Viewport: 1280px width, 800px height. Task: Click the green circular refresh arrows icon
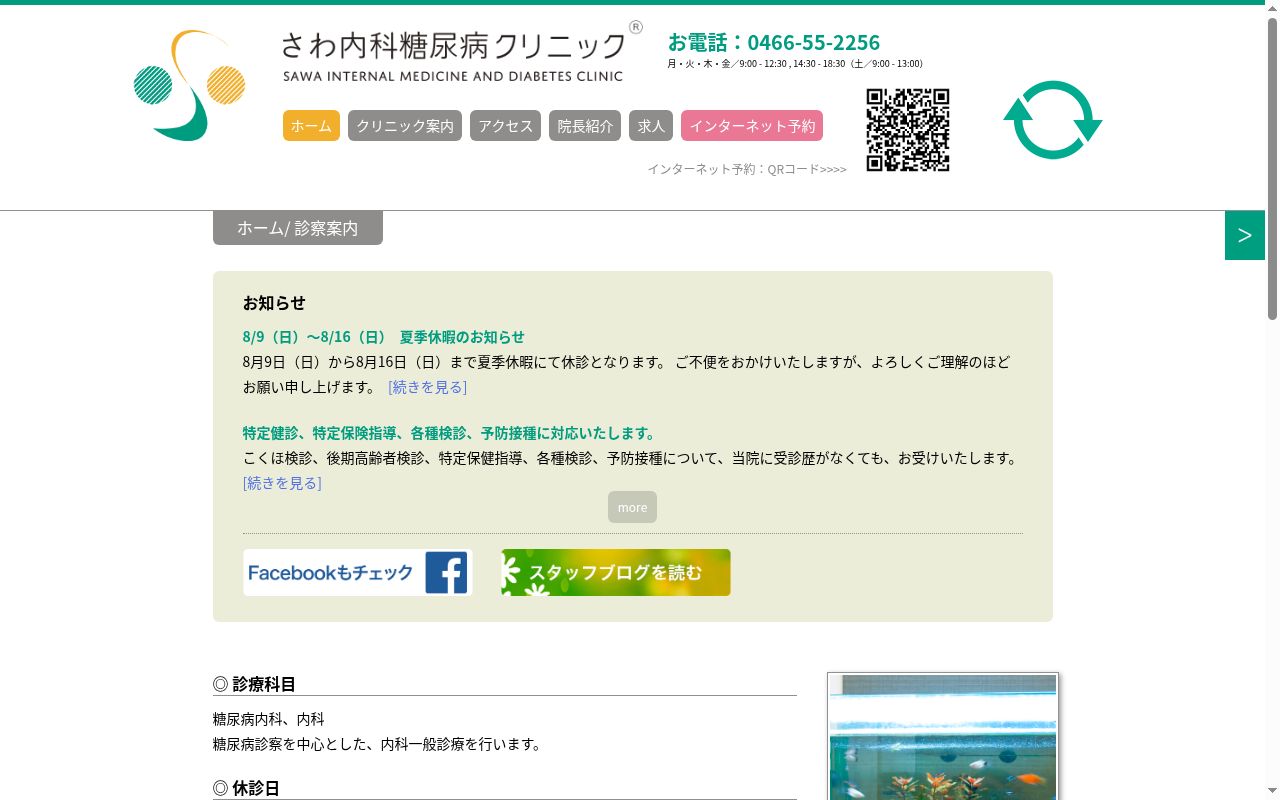1053,119
